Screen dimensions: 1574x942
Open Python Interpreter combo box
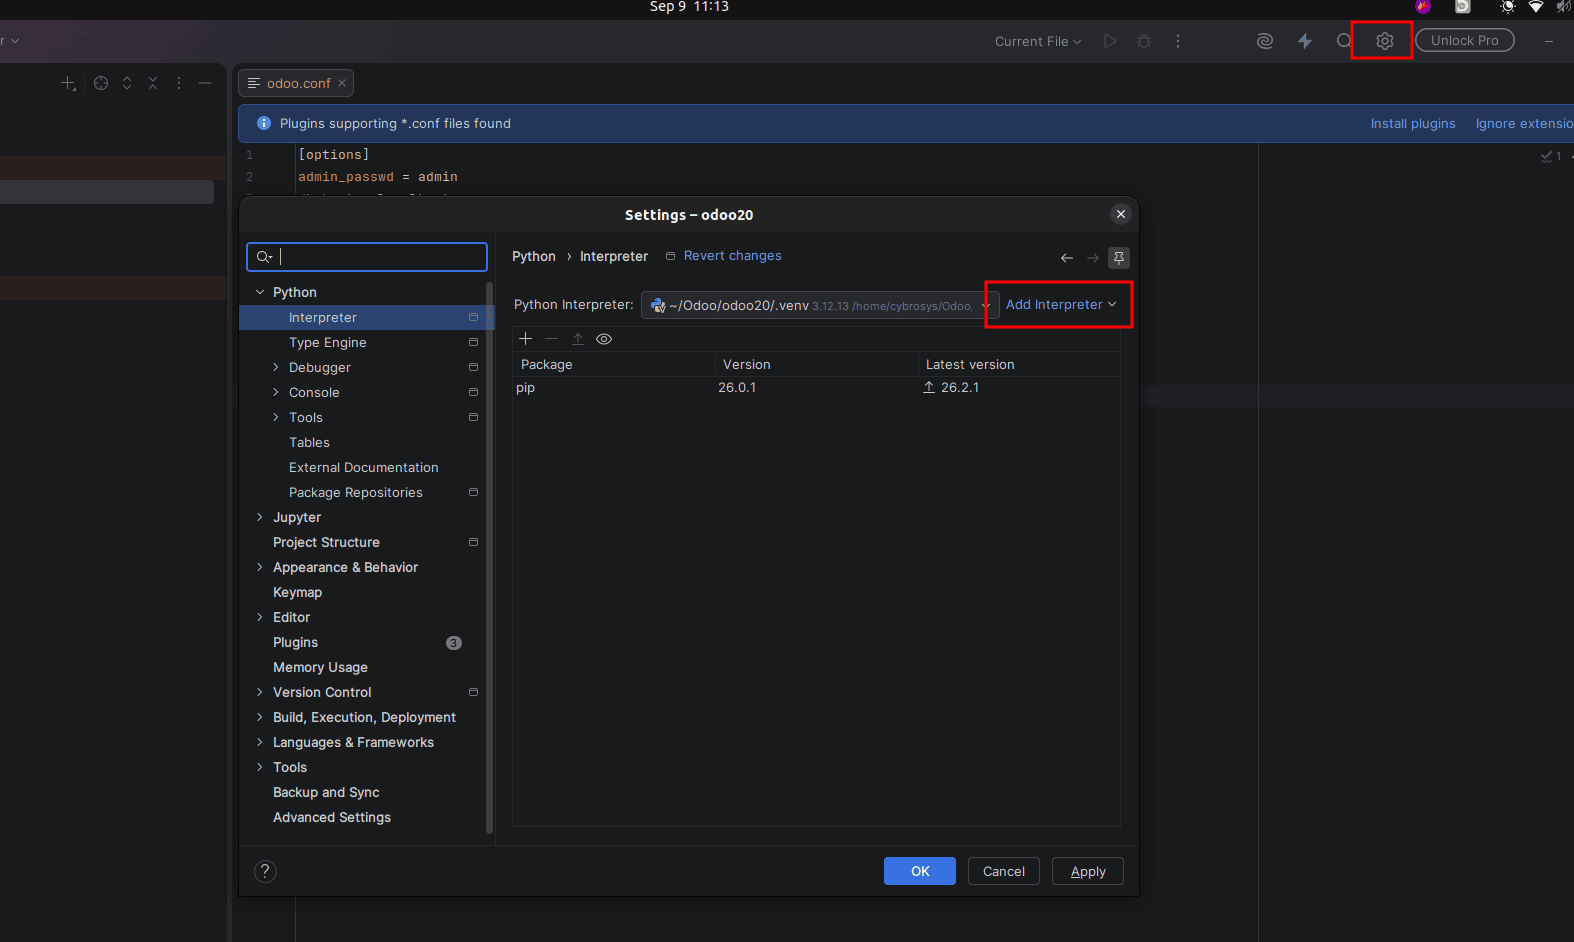pos(819,305)
